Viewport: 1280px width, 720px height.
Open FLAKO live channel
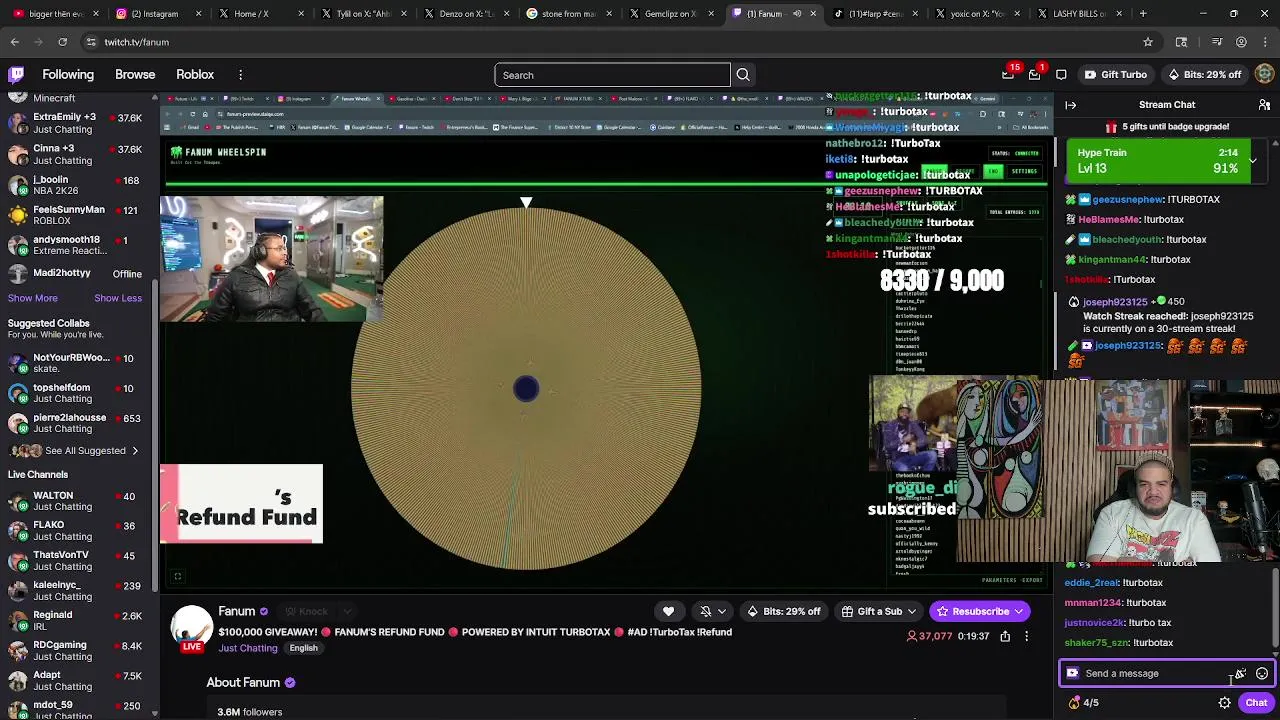[x=78, y=531]
